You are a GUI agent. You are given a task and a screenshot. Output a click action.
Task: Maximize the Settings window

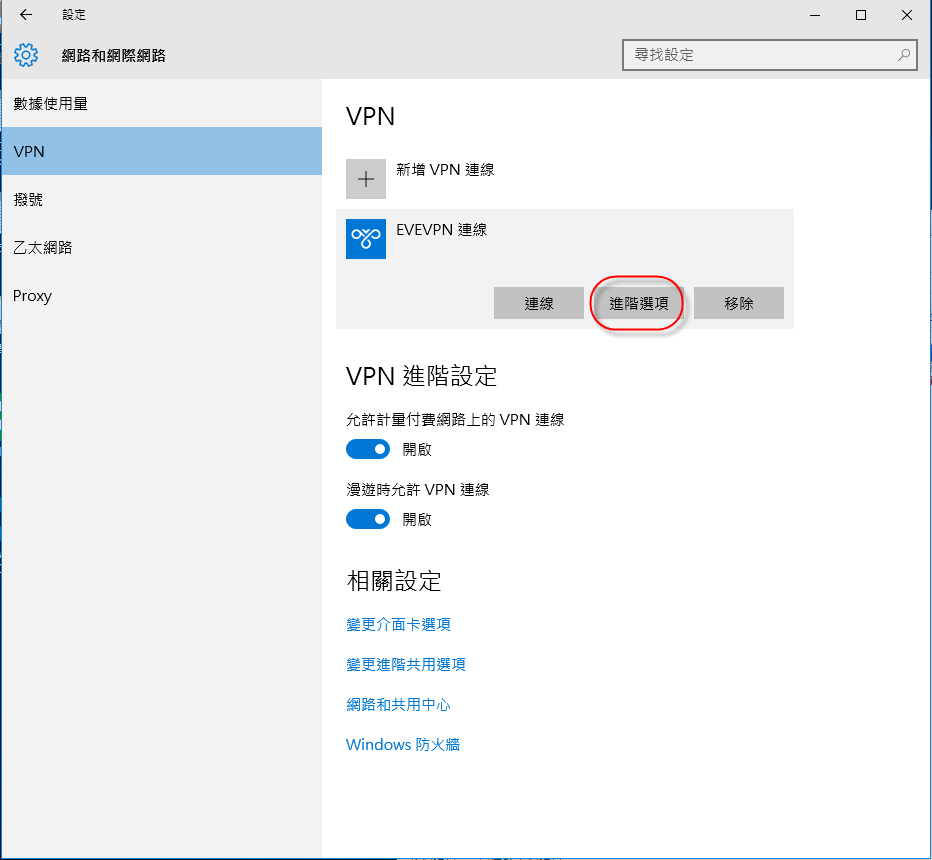[x=860, y=15]
